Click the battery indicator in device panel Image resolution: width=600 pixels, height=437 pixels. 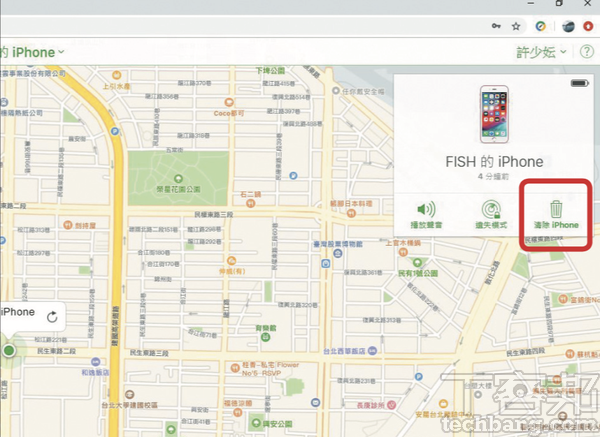(x=580, y=83)
